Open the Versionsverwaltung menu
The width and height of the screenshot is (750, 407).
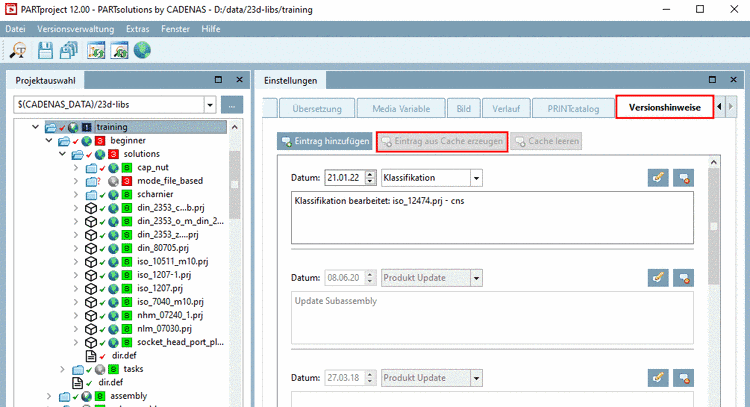(x=76, y=29)
